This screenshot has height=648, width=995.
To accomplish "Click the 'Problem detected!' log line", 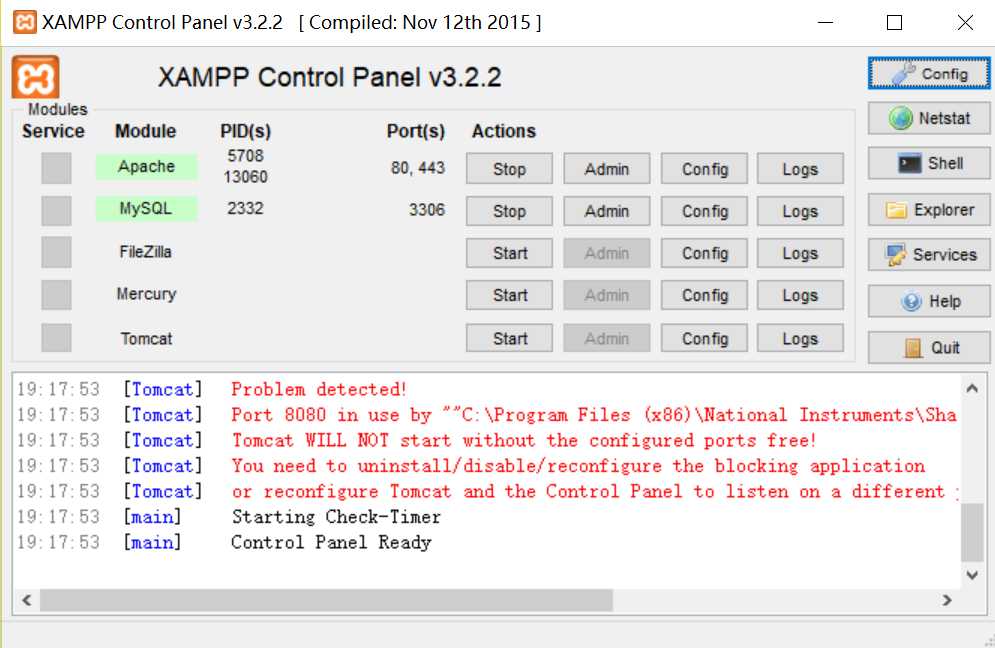I will pyautogui.click(x=319, y=389).
